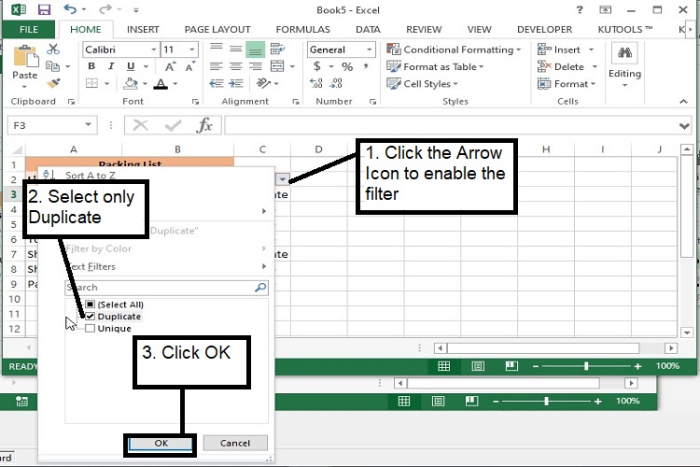Viewport: 700px width, 467px height.
Task: Click the Orientation icon
Action: pyautogui.click(x=263, y=83)
